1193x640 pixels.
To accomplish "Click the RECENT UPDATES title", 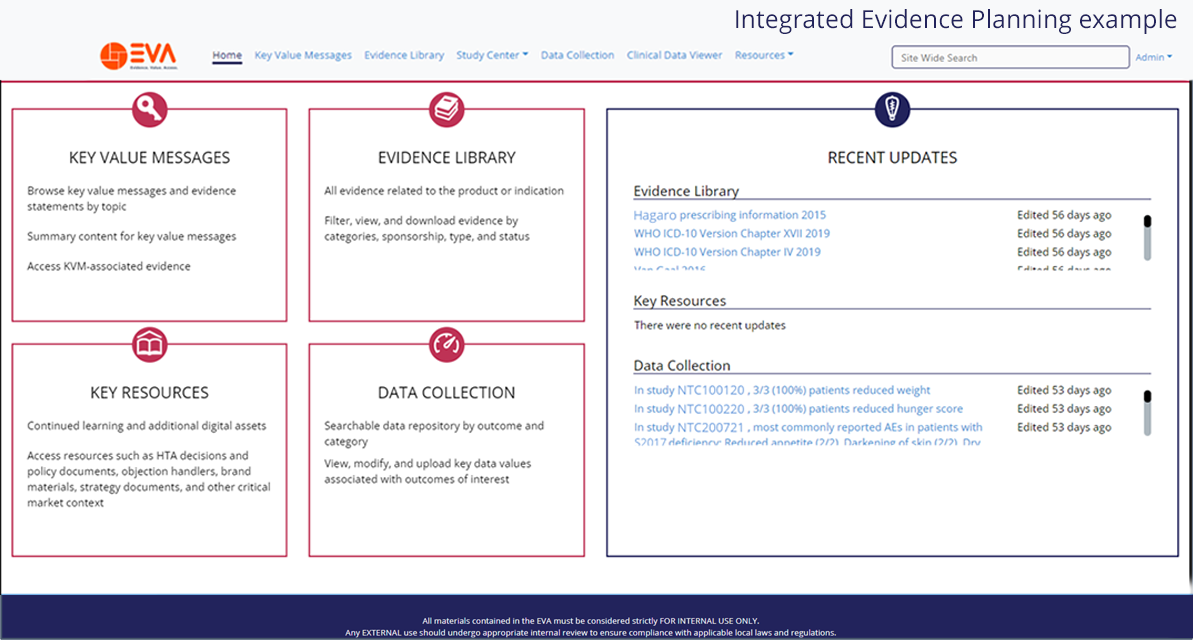I will 892,158.
